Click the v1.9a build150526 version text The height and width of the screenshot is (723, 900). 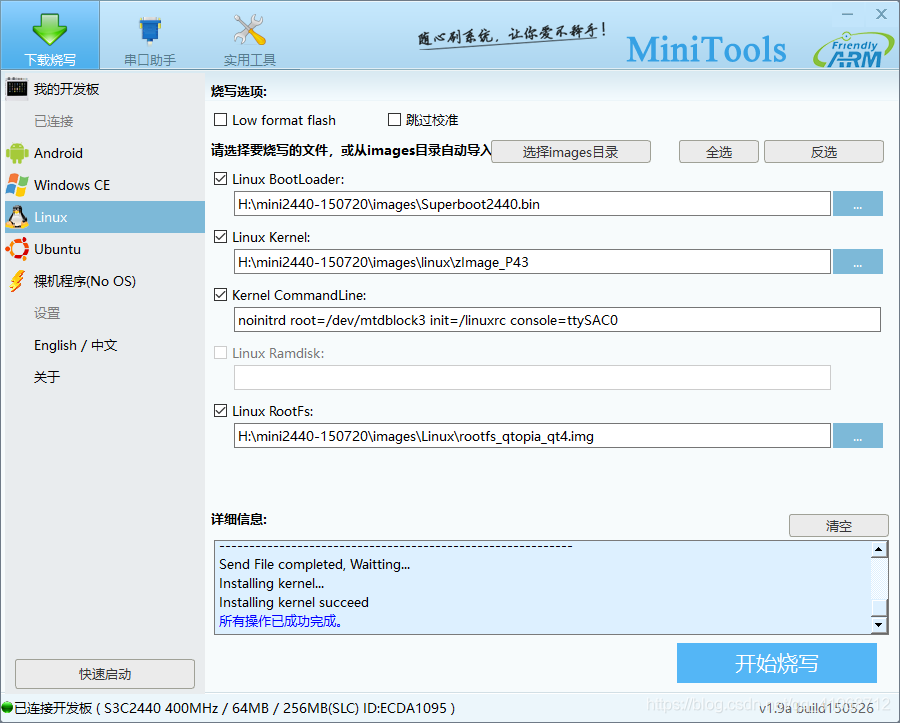[816, 708]
